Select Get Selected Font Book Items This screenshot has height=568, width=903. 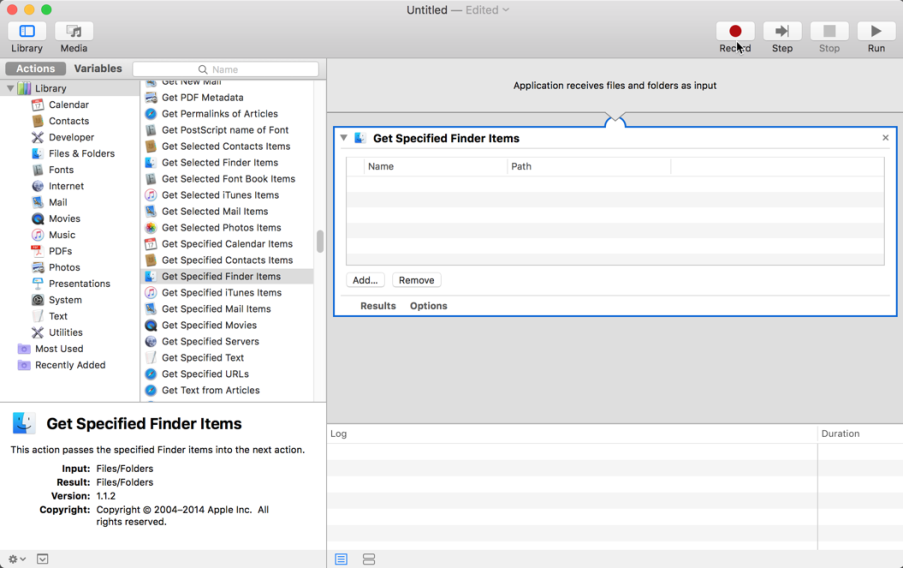[227, 179]
